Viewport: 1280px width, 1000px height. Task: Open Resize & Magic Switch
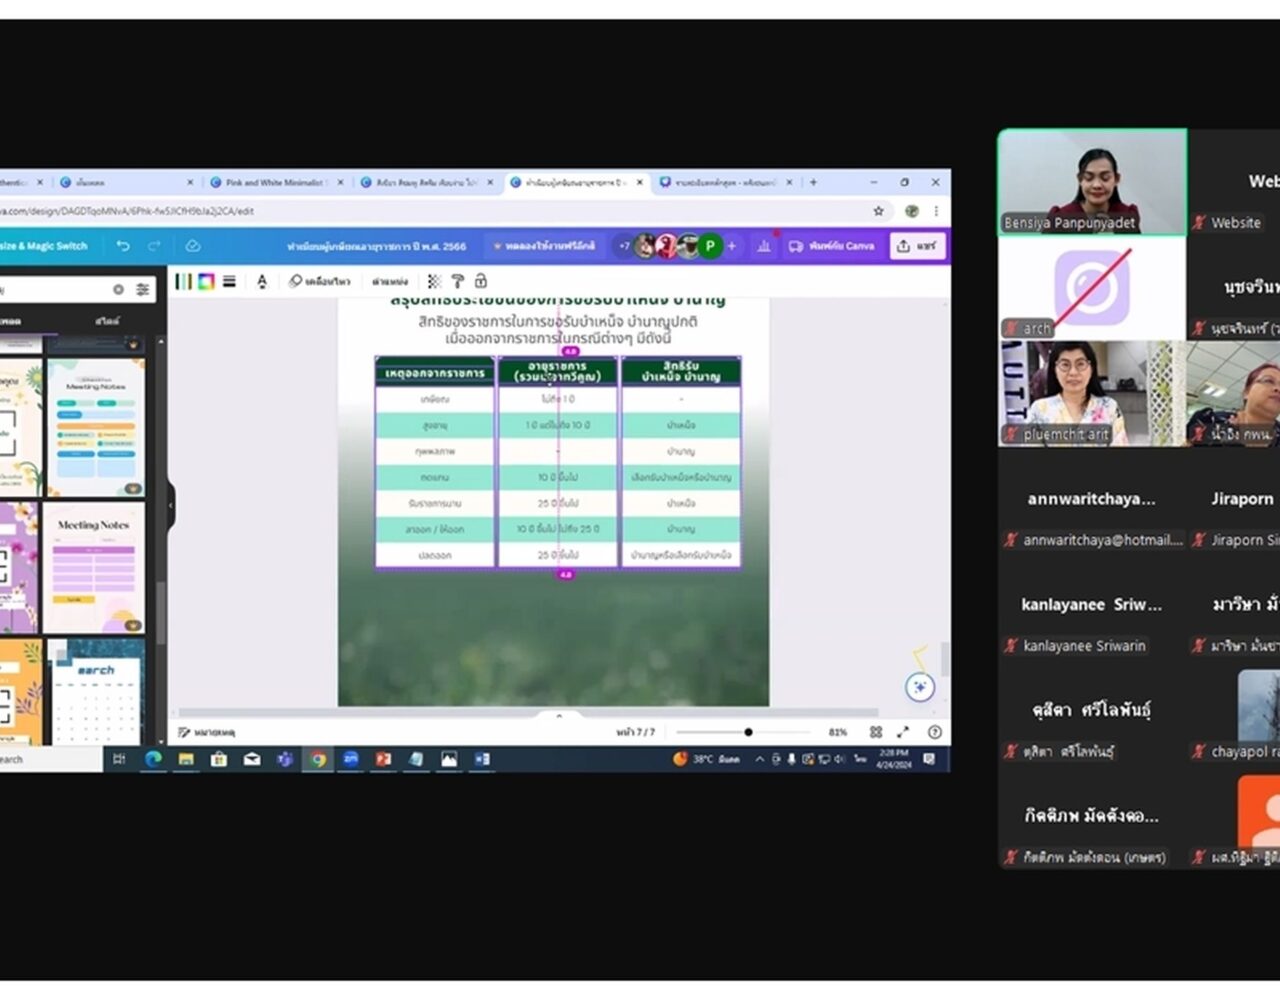(x=44, y=246)
